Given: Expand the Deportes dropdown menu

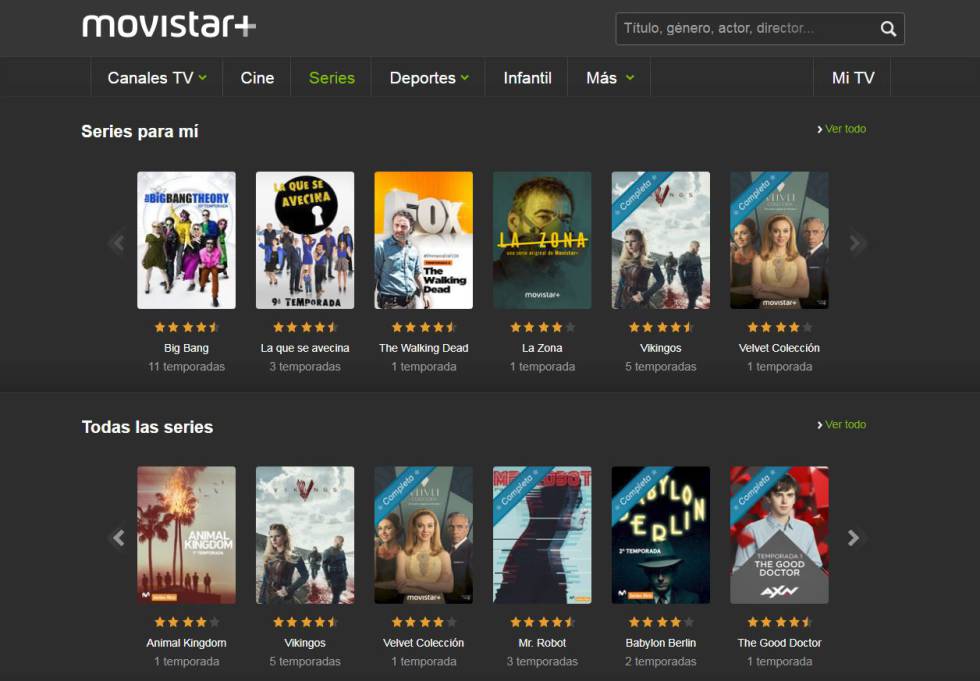Looking at the screenshot, I should pyautogui.click(x=429, y=77).
